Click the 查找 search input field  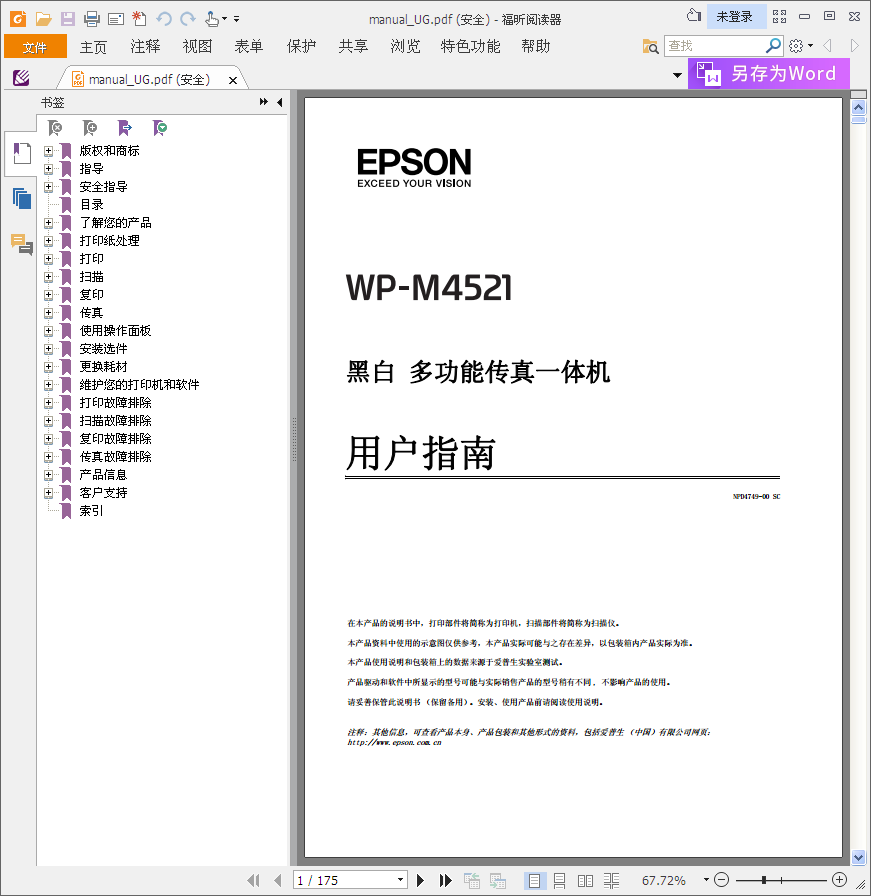click(x=714, y=46)
